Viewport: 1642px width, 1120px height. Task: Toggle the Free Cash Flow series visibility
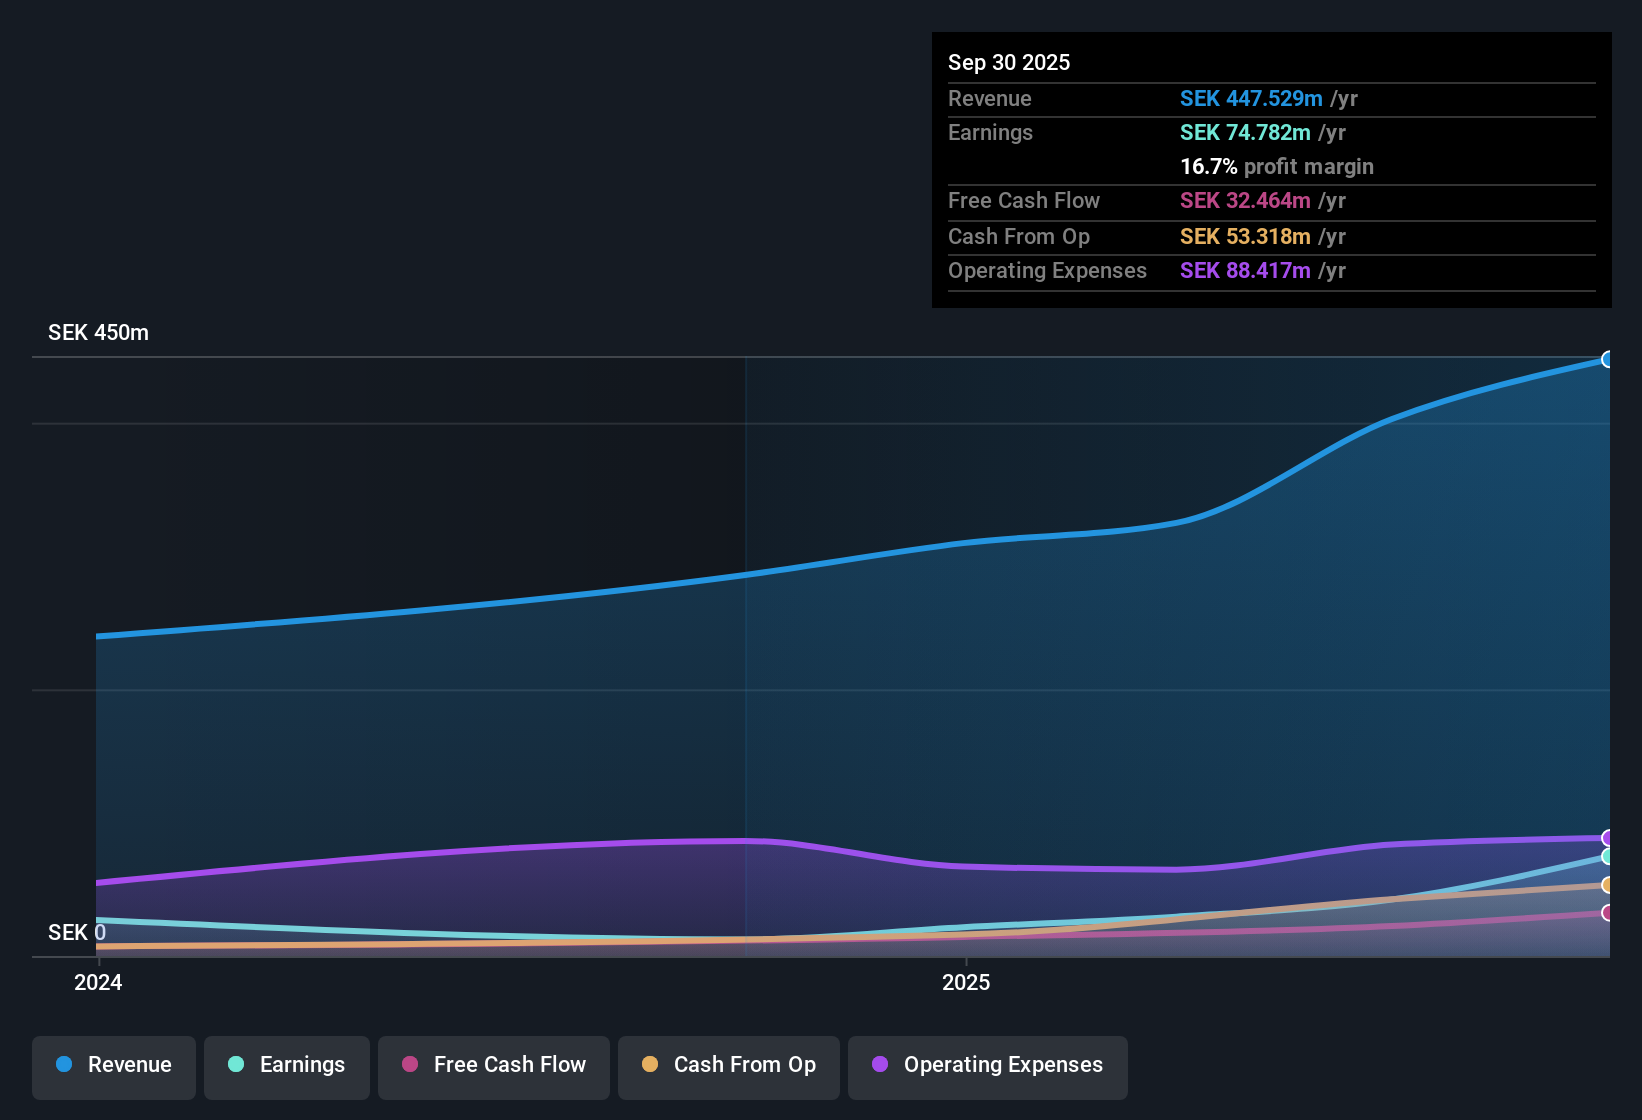(493, 1067)
